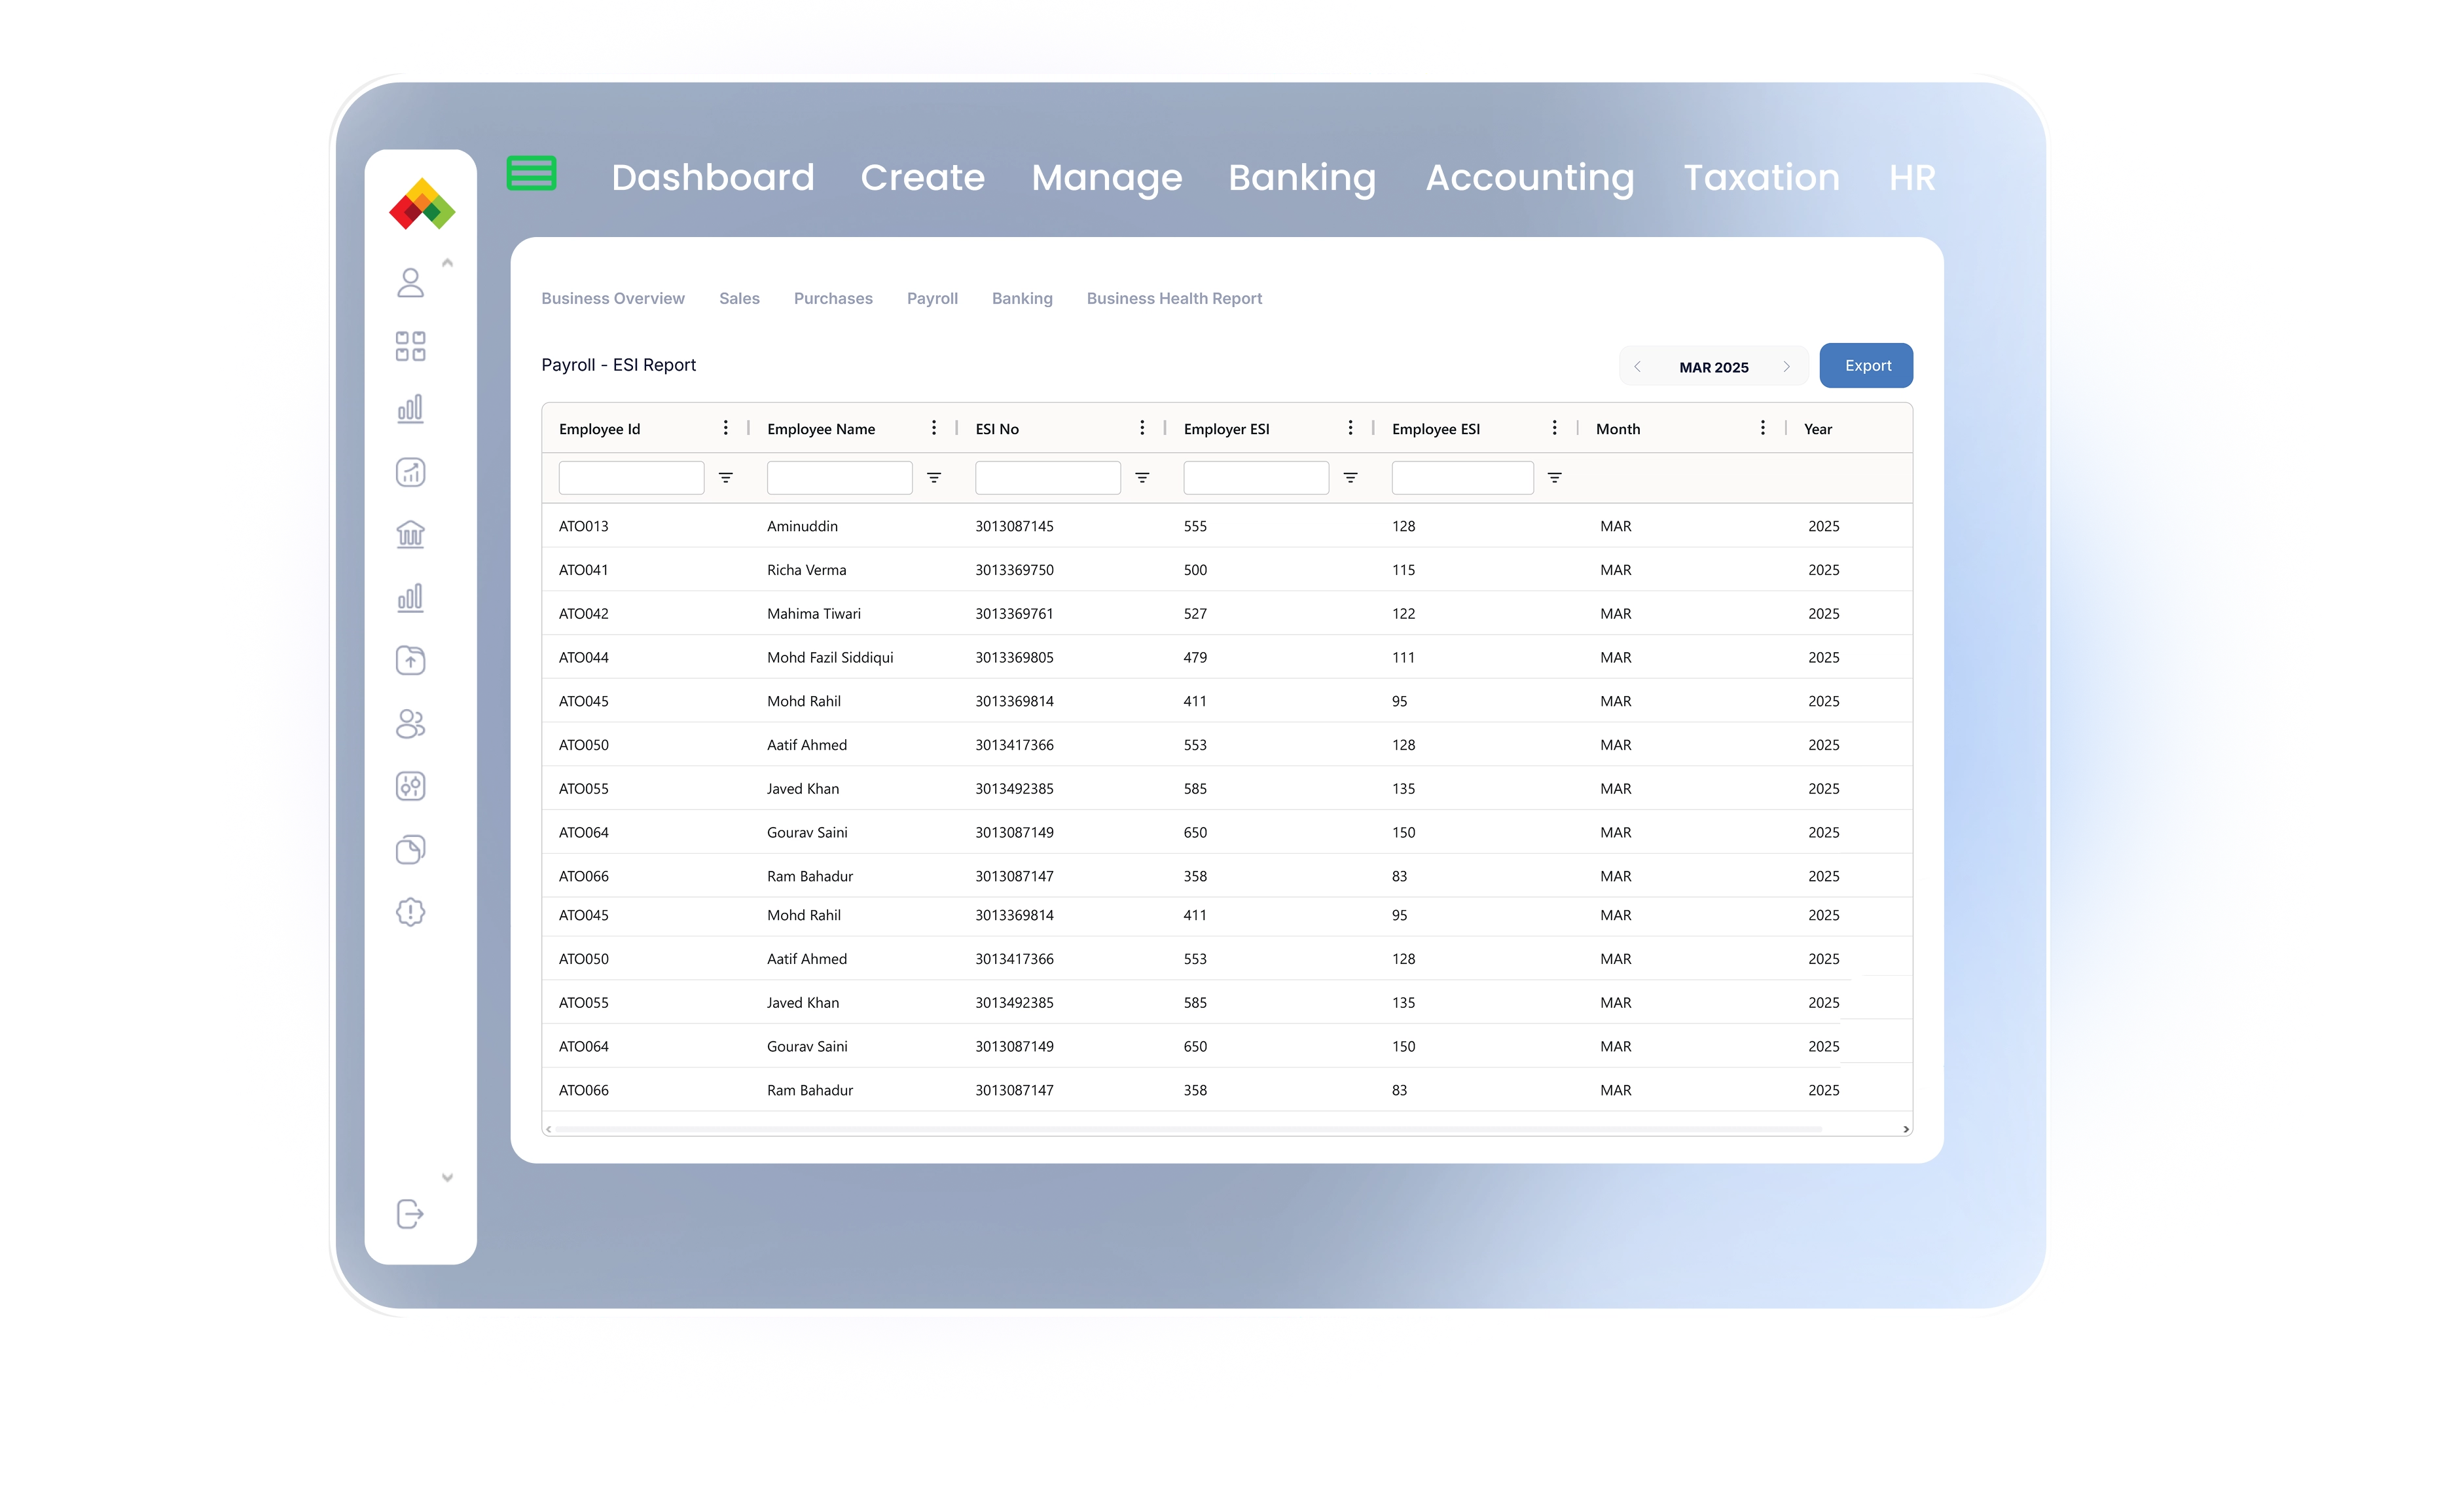The image size is (2464, 1493).
Task: Open Month column options menu
Action: [1762, 428]
